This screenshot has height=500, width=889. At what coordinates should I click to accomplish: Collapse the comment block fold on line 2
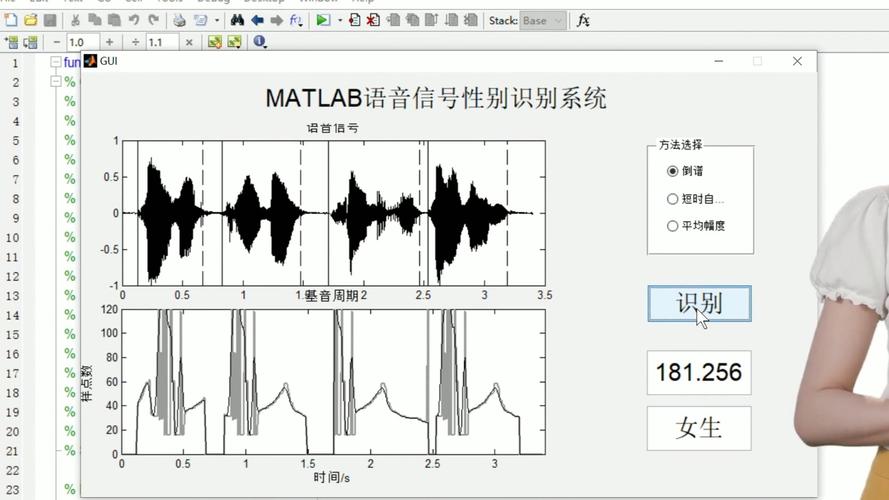(56, 82)
